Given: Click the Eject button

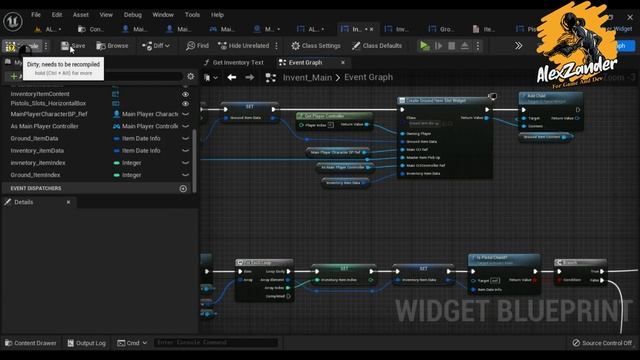Looking at the screenshot, I should click(x=464, y=46).
